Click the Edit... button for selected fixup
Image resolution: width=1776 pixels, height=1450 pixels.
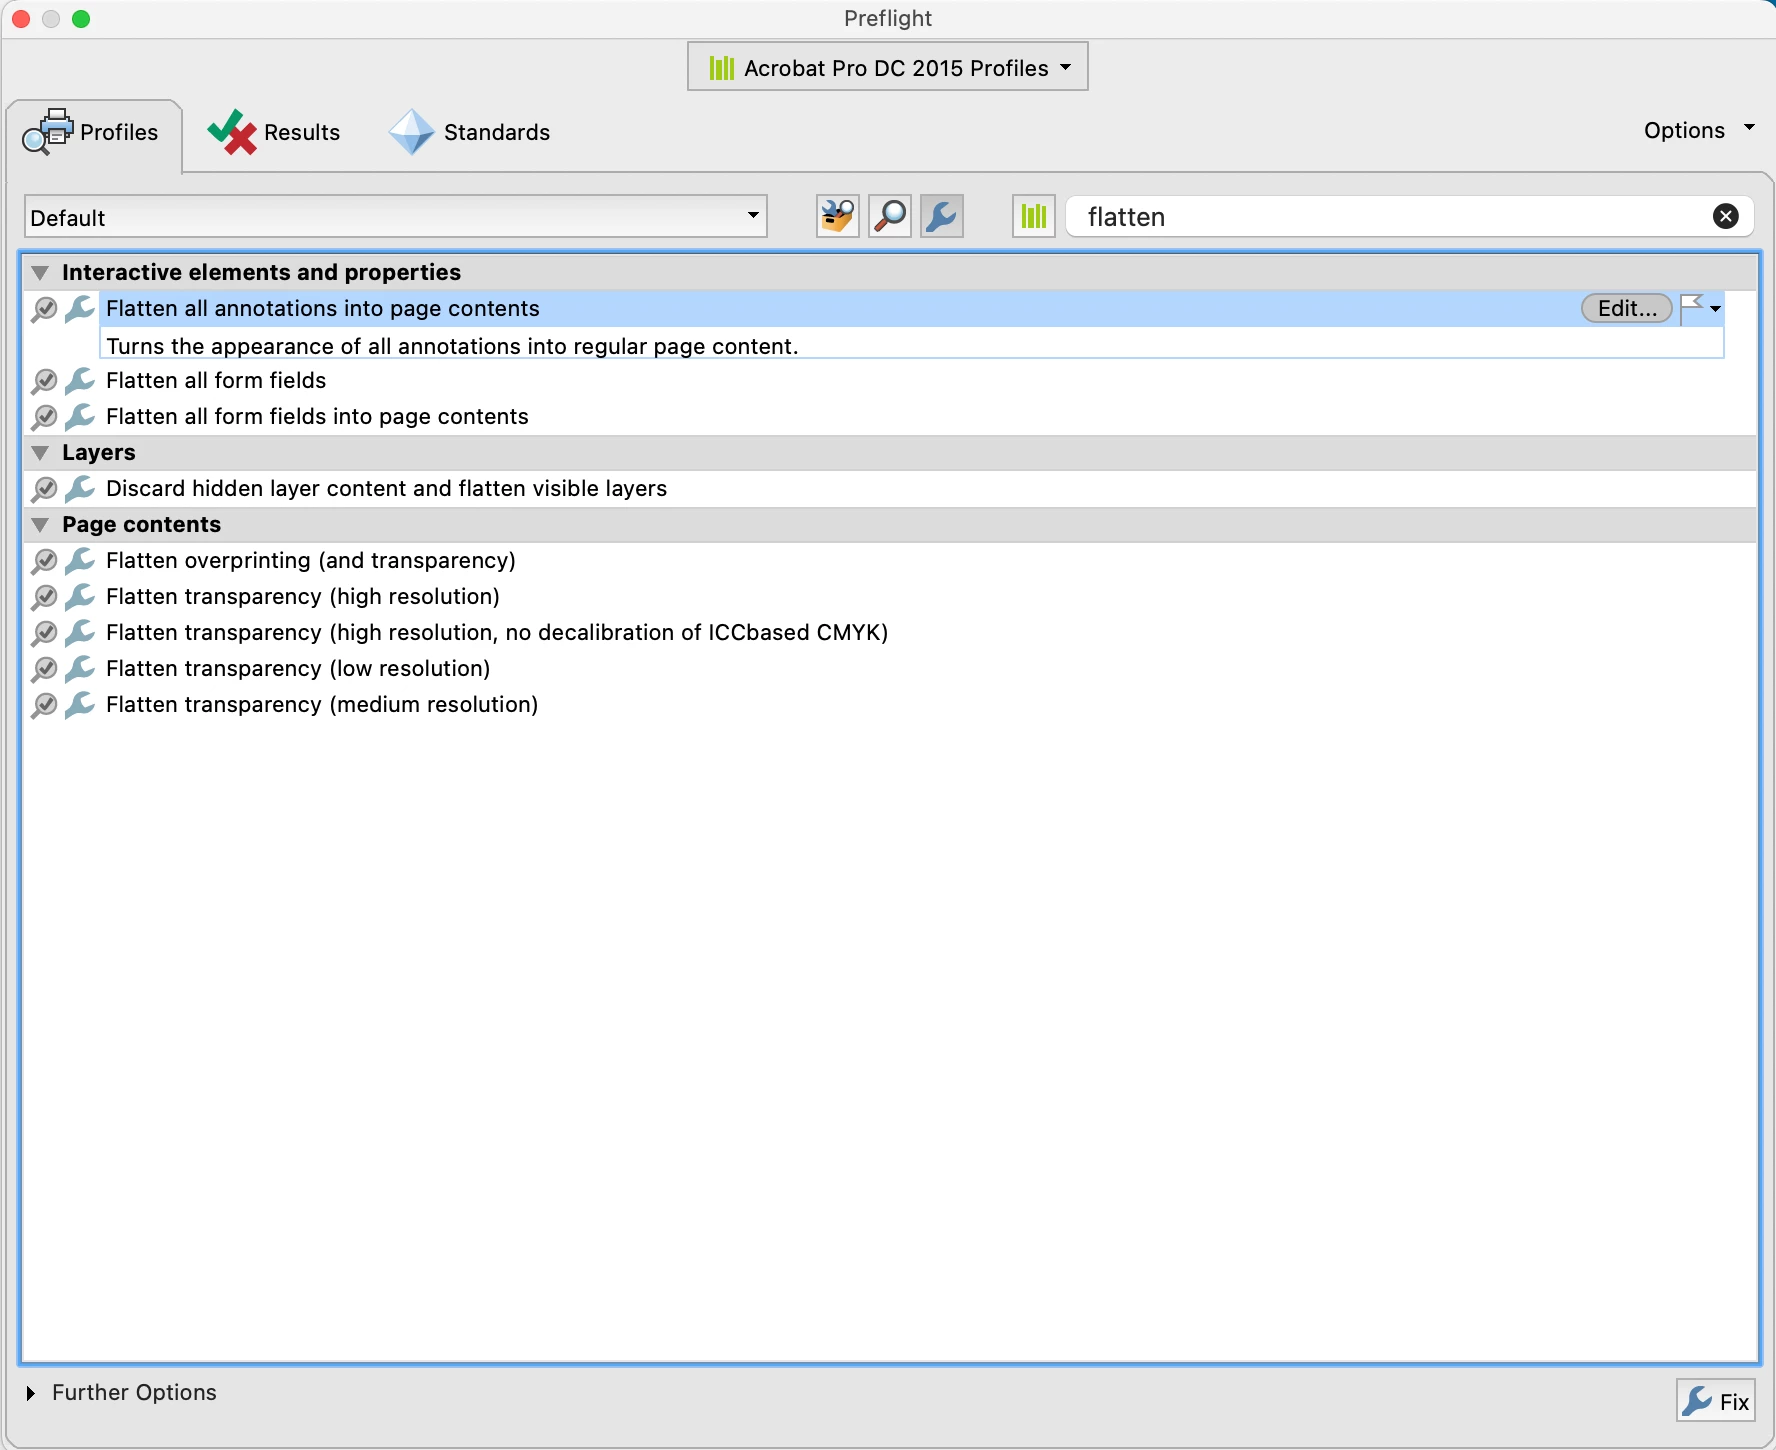click(x=1627, y=308)
